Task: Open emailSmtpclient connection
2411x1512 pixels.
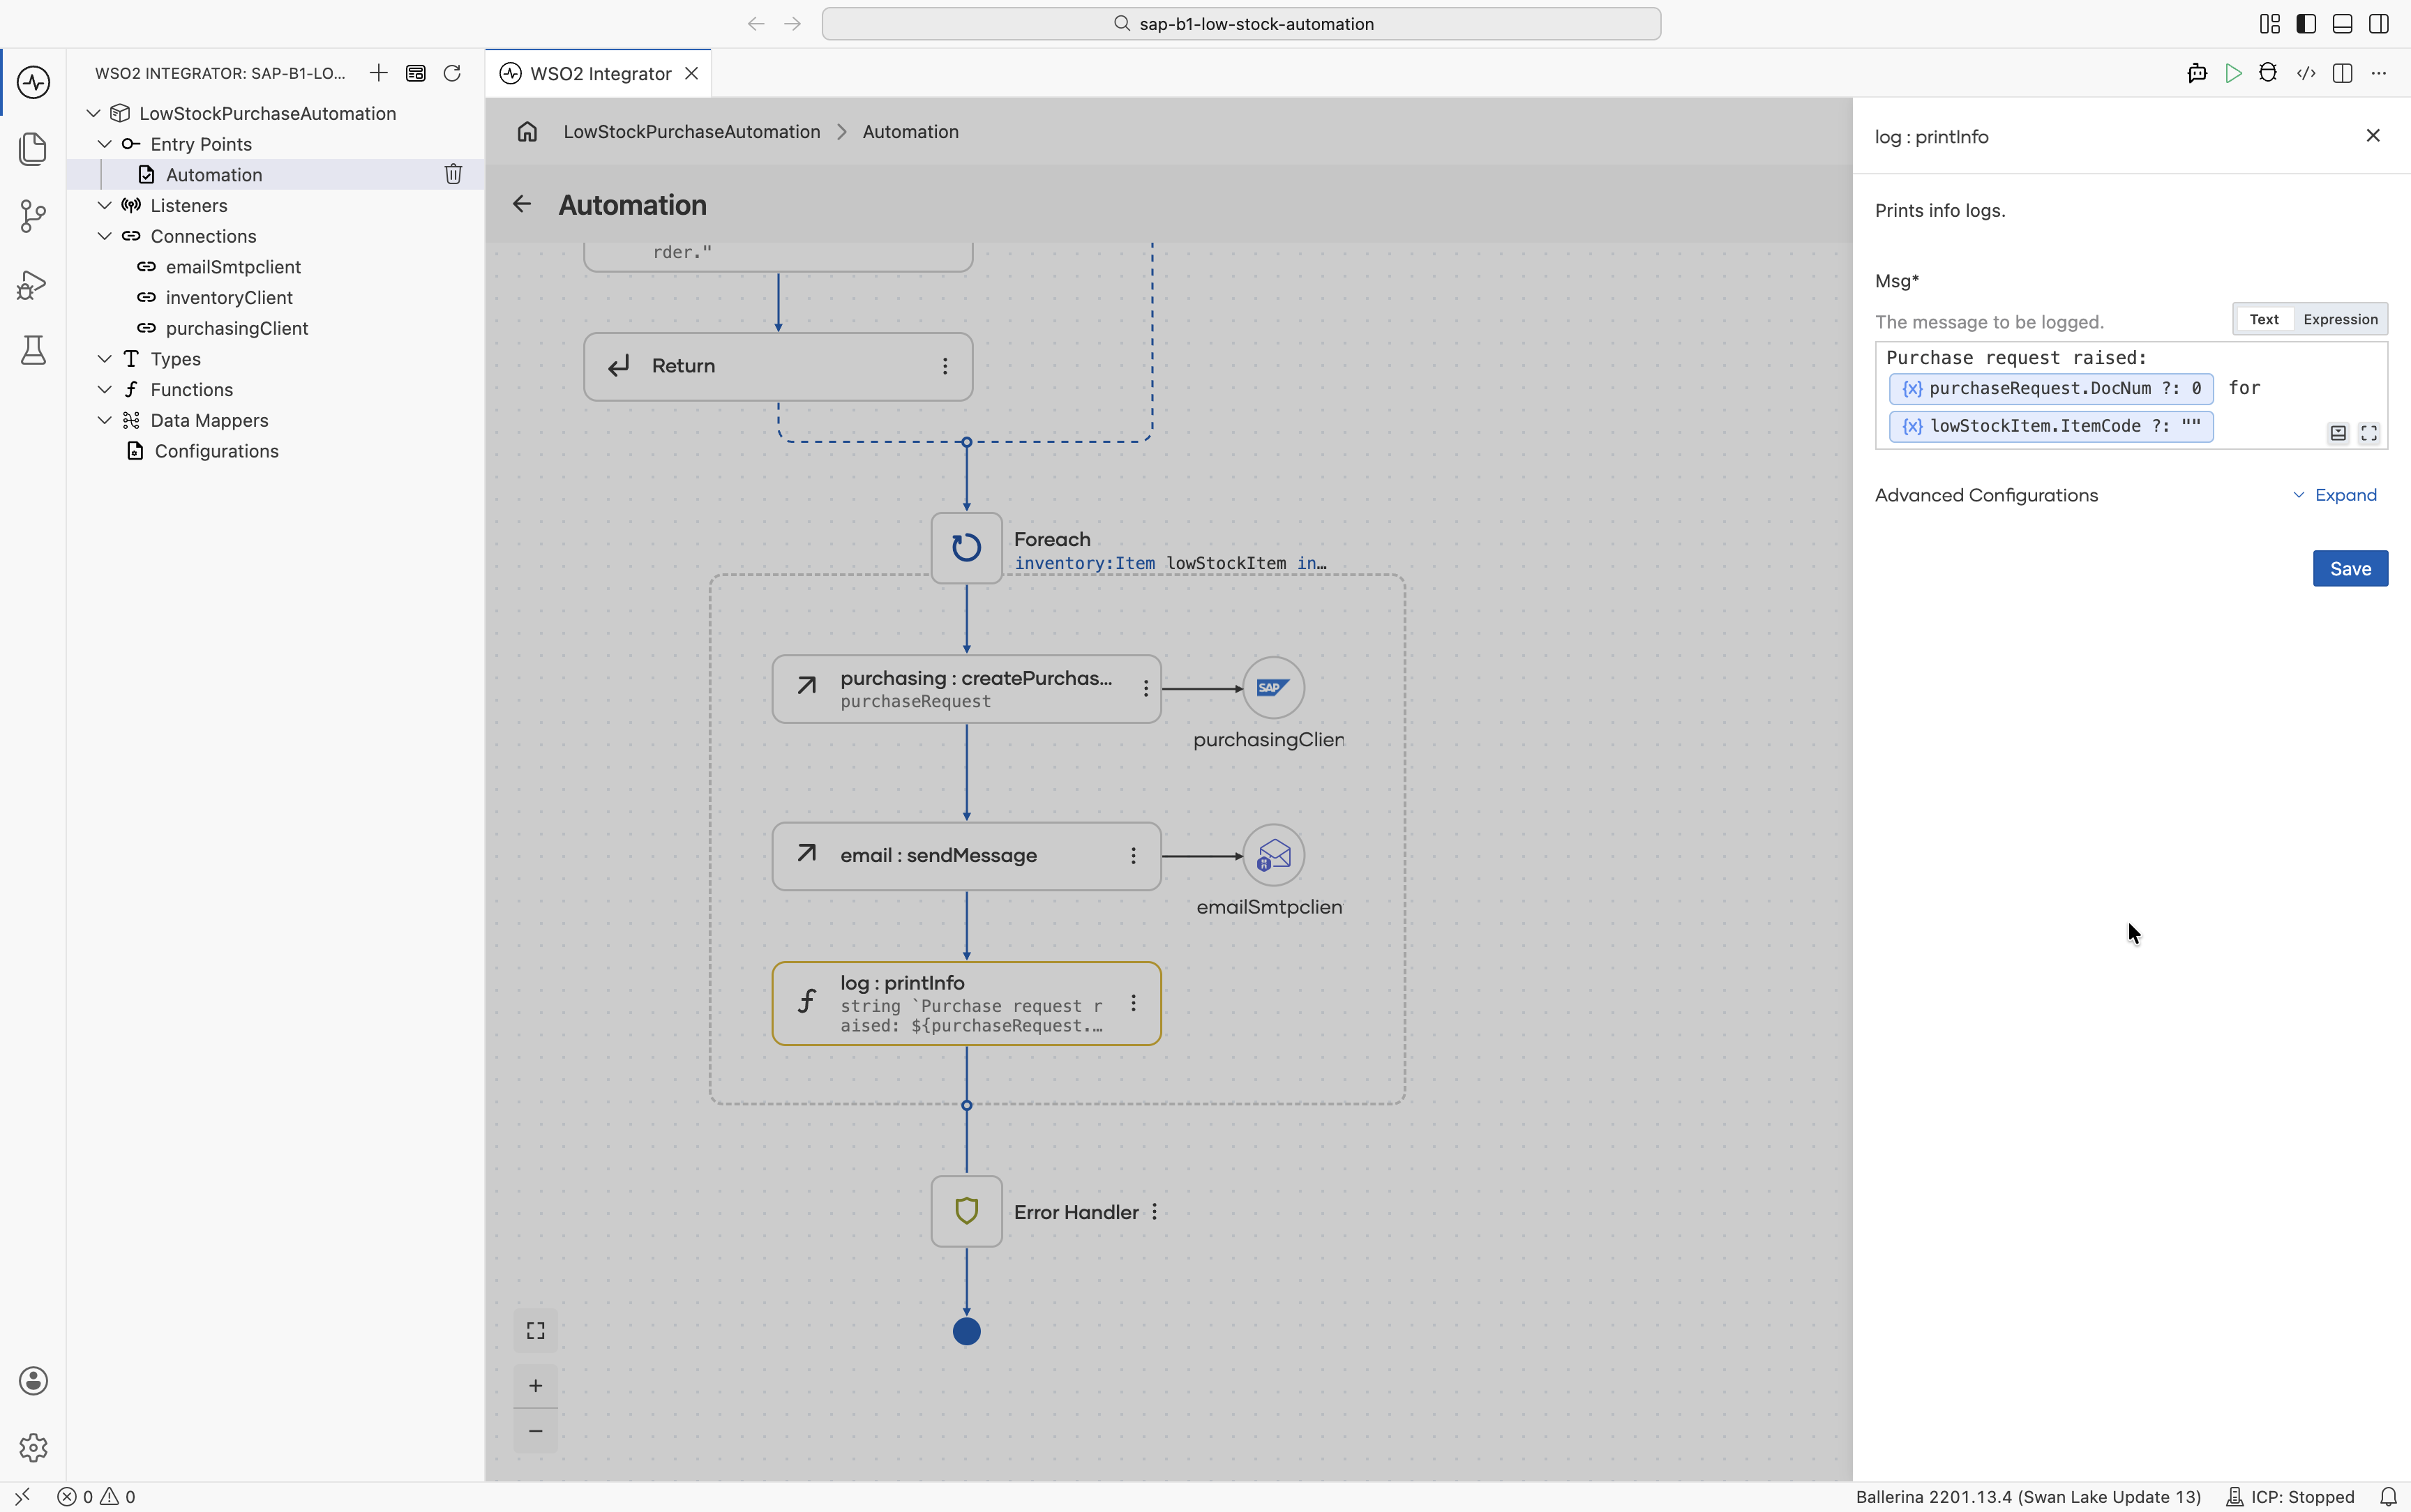Action: (233, 267)
